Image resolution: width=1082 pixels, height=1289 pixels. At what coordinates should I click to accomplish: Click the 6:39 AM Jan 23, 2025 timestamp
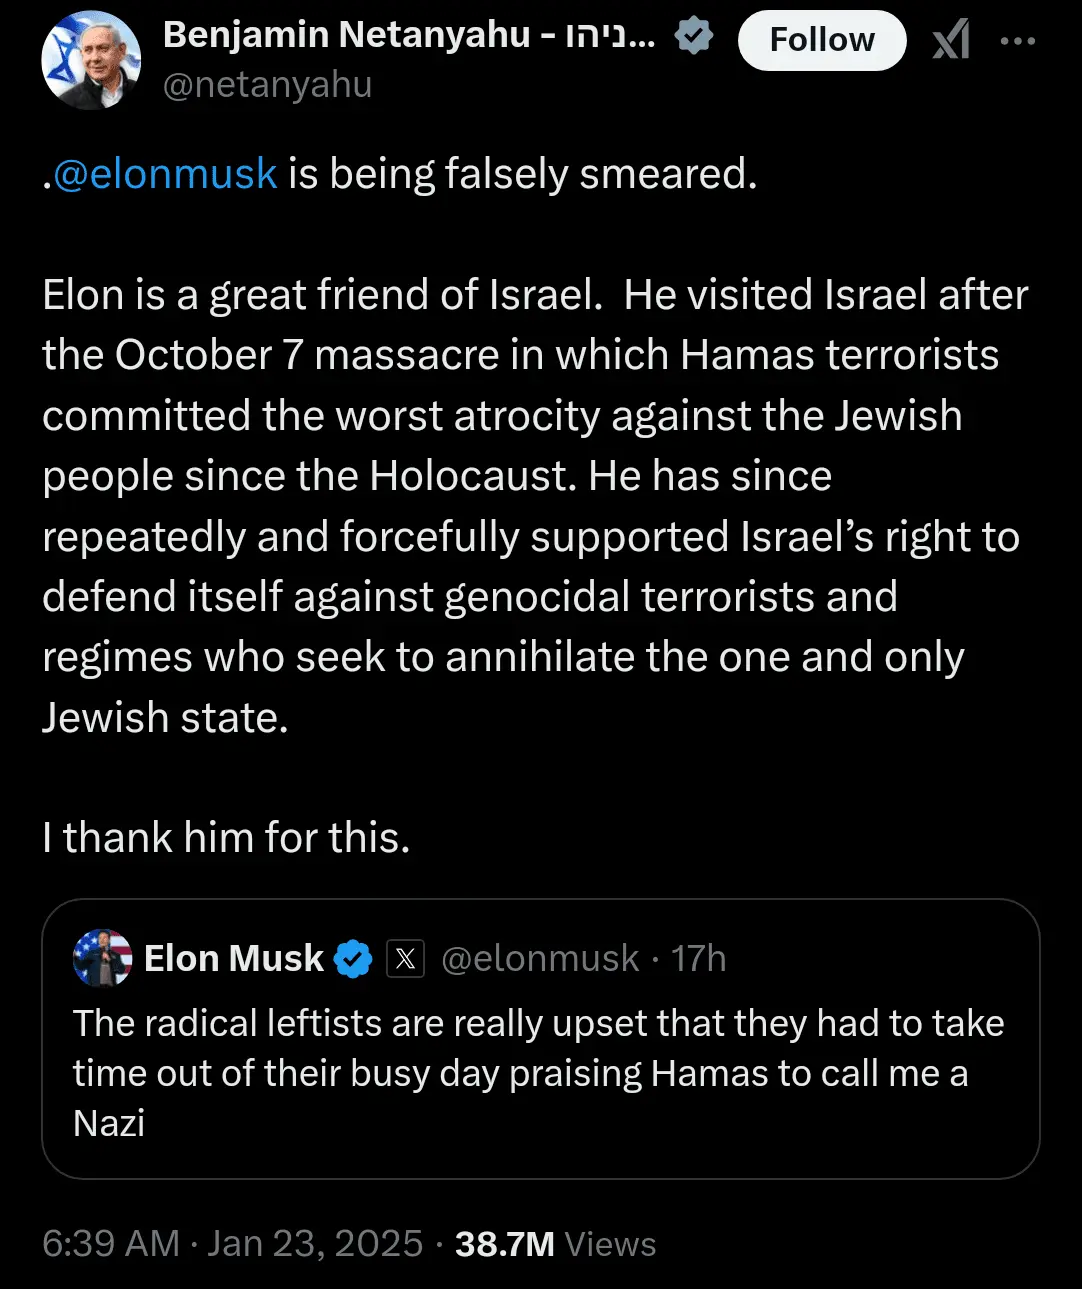coord(233,1244)
